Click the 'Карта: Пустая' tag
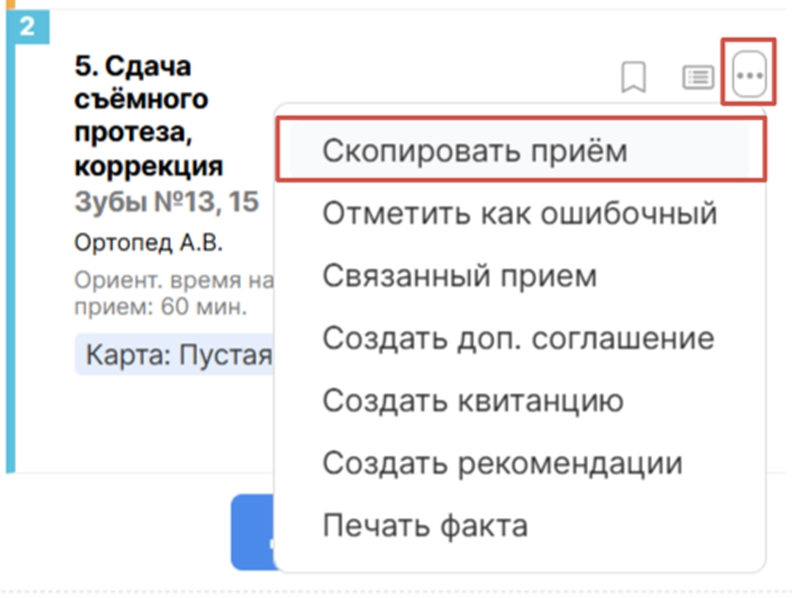Viewport: 792px width, 598px height. pos(175,354)
